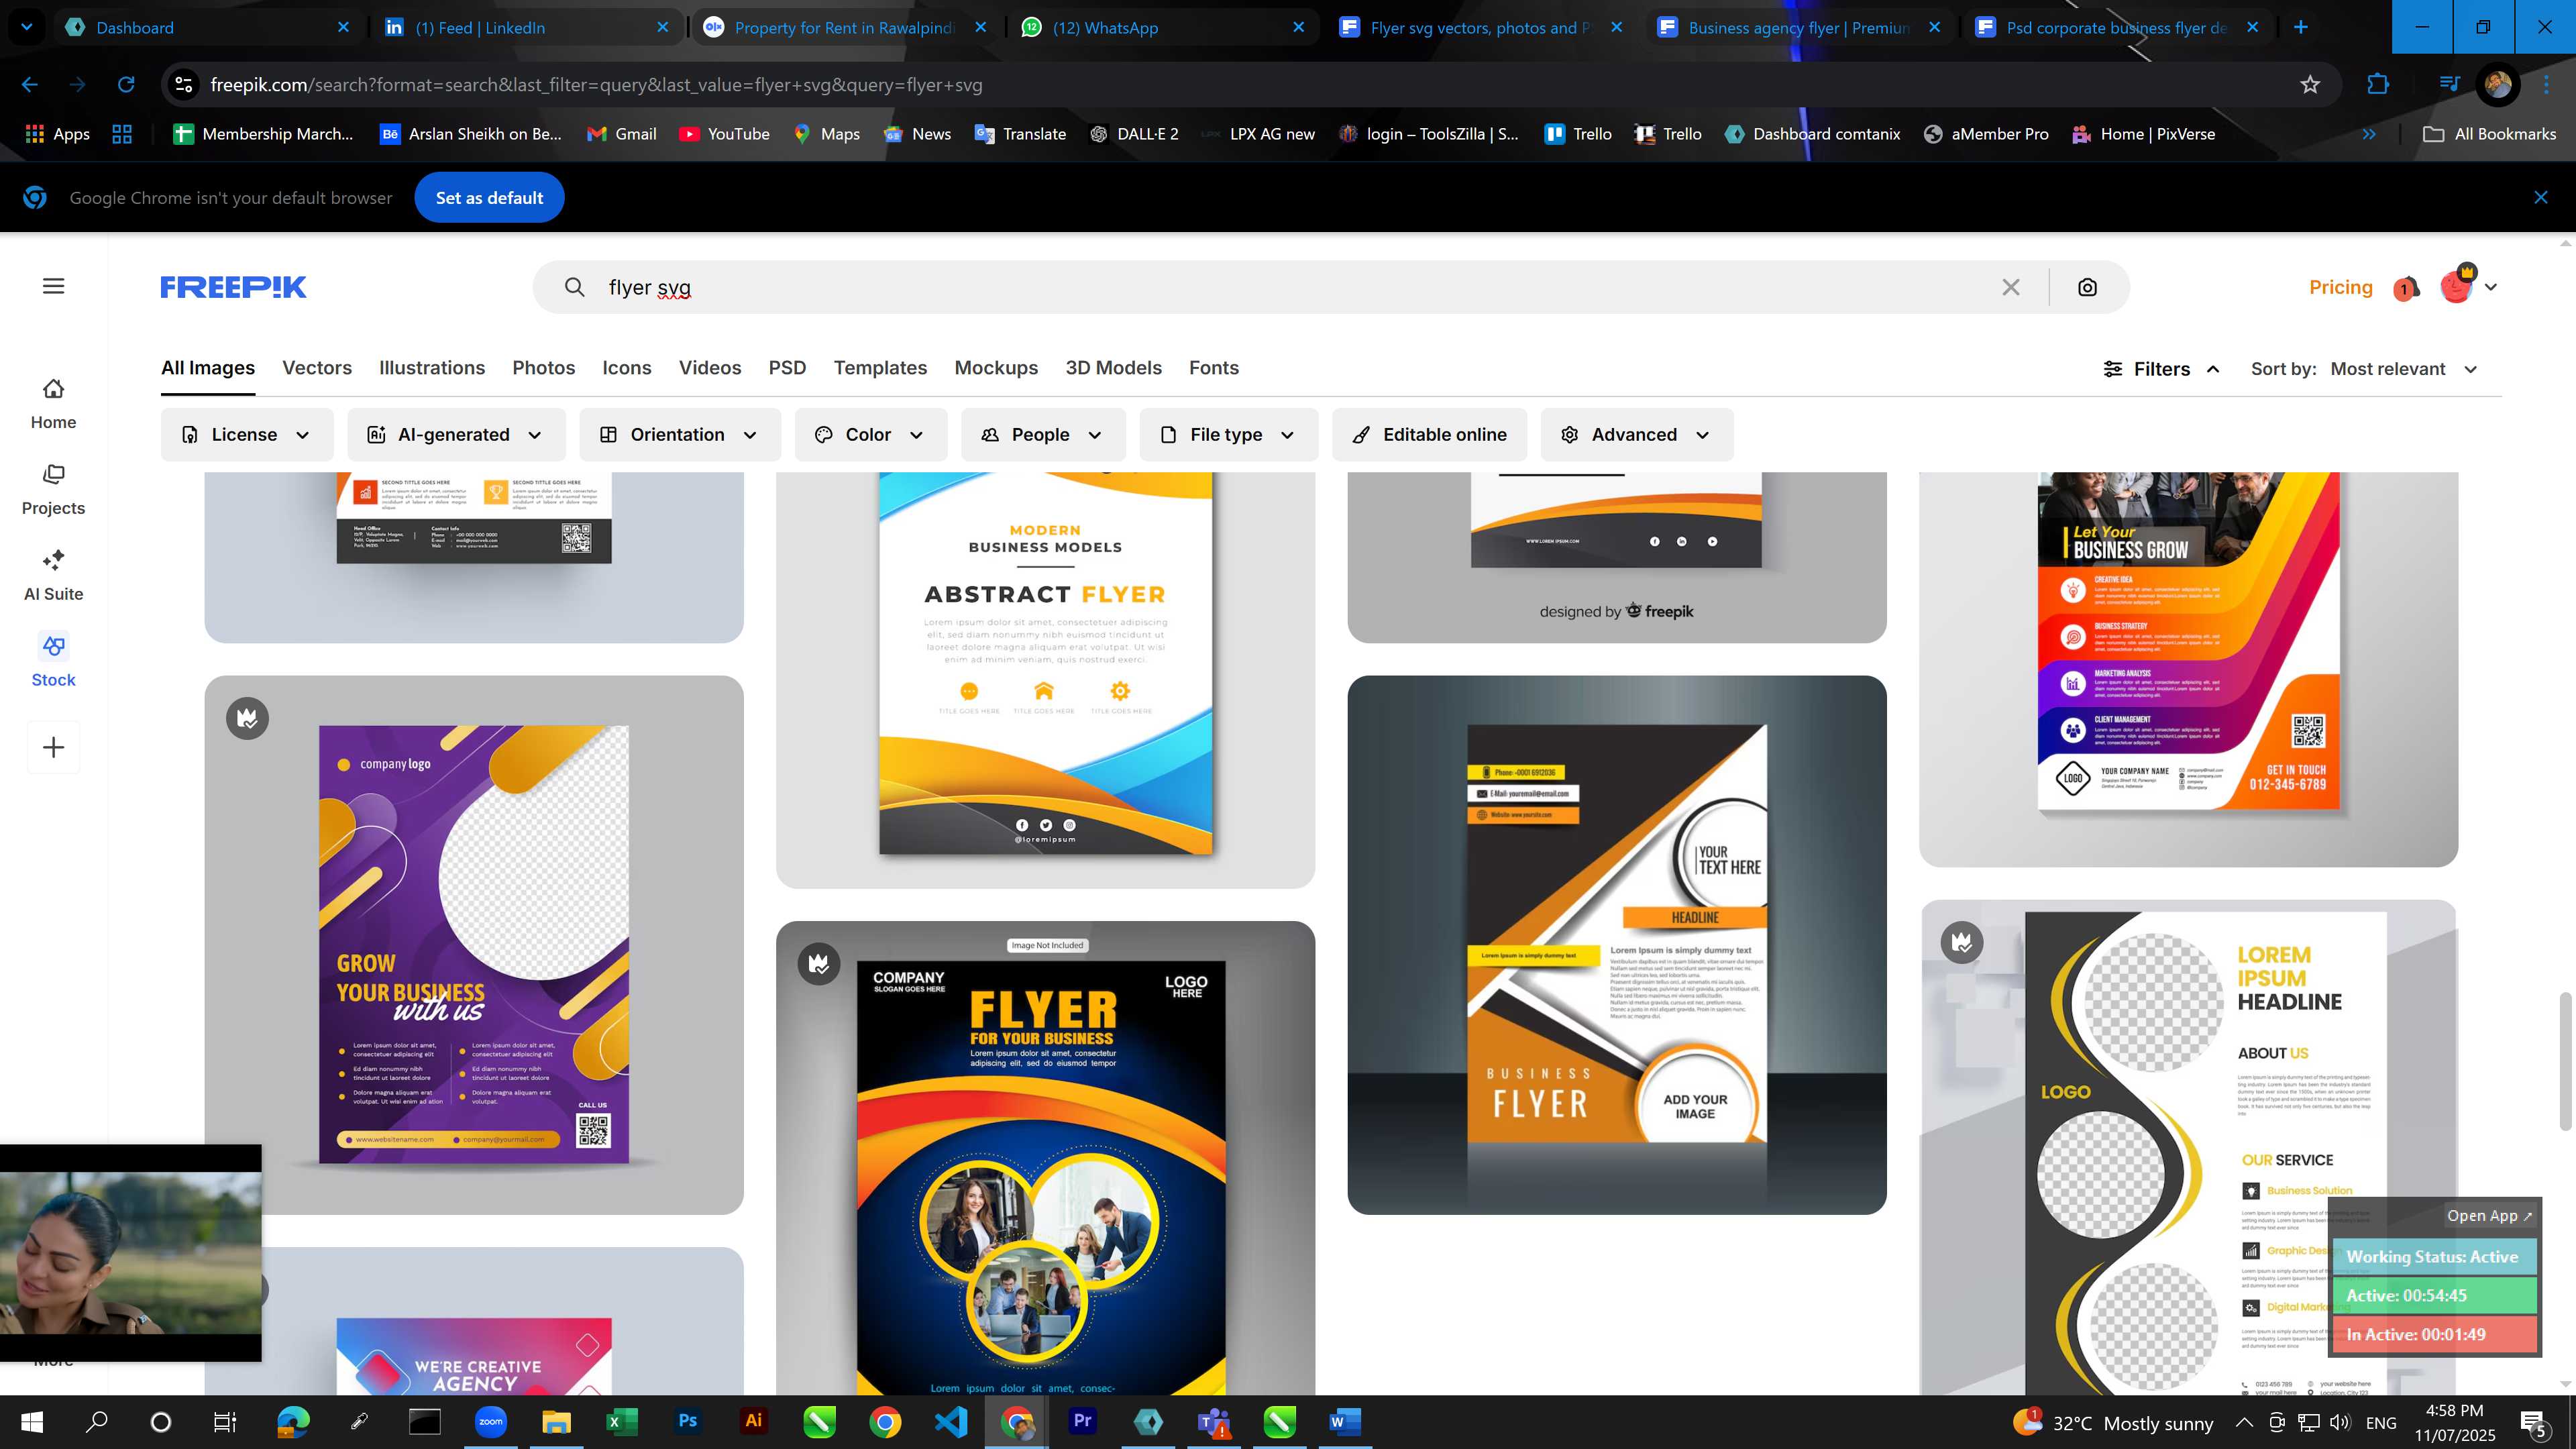Expand the AI-generated filter dropdown
The image size is (2576, 1449).
click(456, 435)
